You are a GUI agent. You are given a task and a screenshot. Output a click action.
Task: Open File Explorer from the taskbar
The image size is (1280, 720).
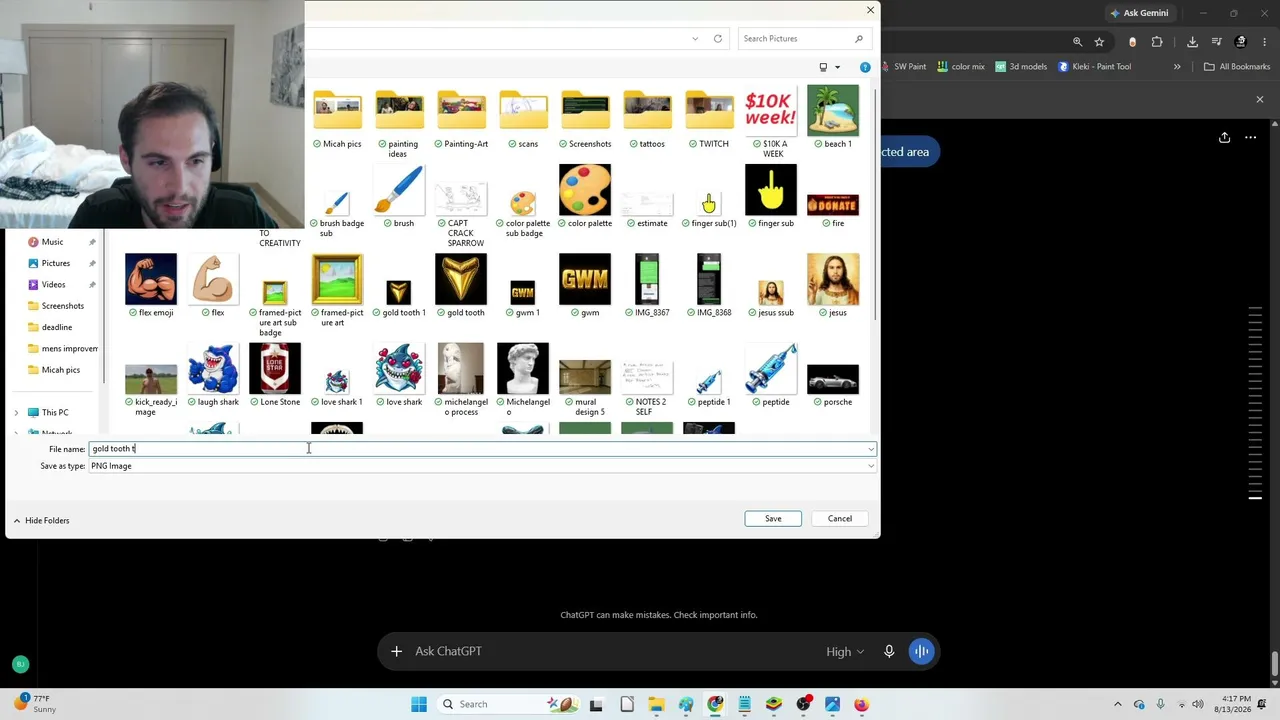(x=656, y=704)
